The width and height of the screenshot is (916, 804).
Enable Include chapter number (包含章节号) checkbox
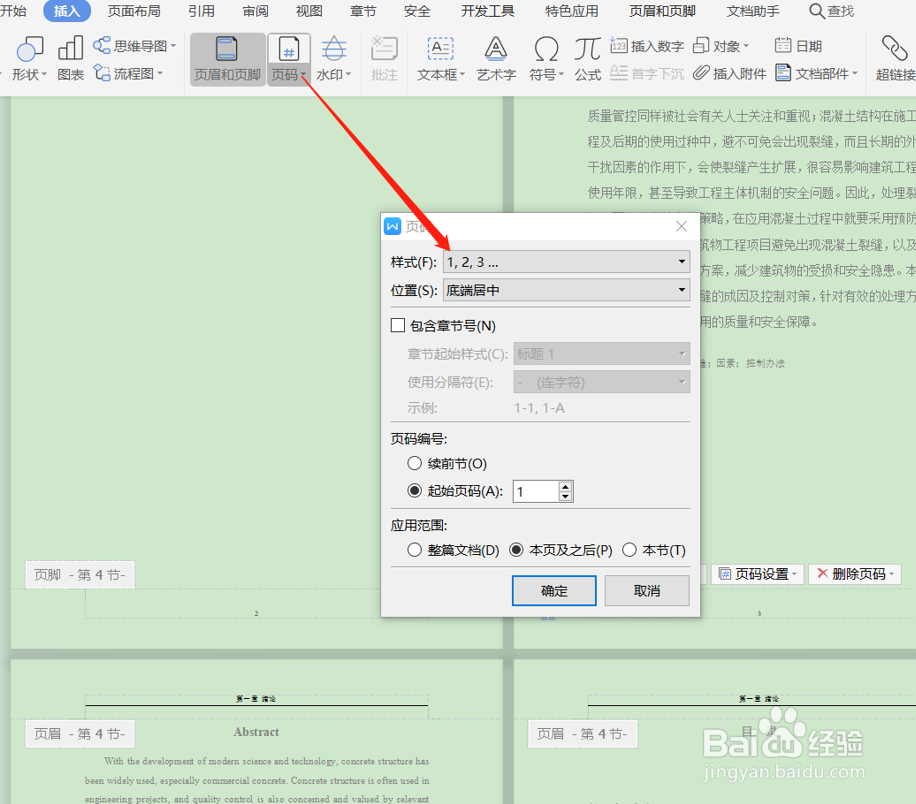coord(398,325)
